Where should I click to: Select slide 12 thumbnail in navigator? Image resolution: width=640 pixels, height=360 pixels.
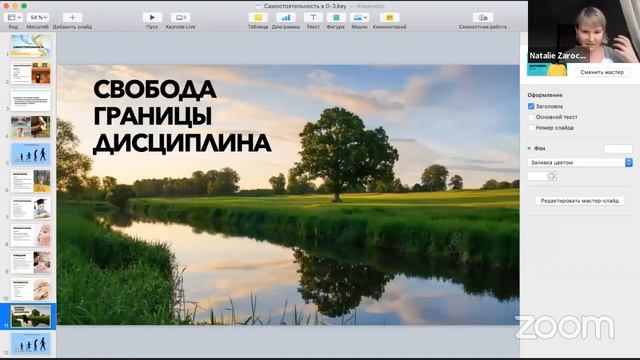[31, 343]
